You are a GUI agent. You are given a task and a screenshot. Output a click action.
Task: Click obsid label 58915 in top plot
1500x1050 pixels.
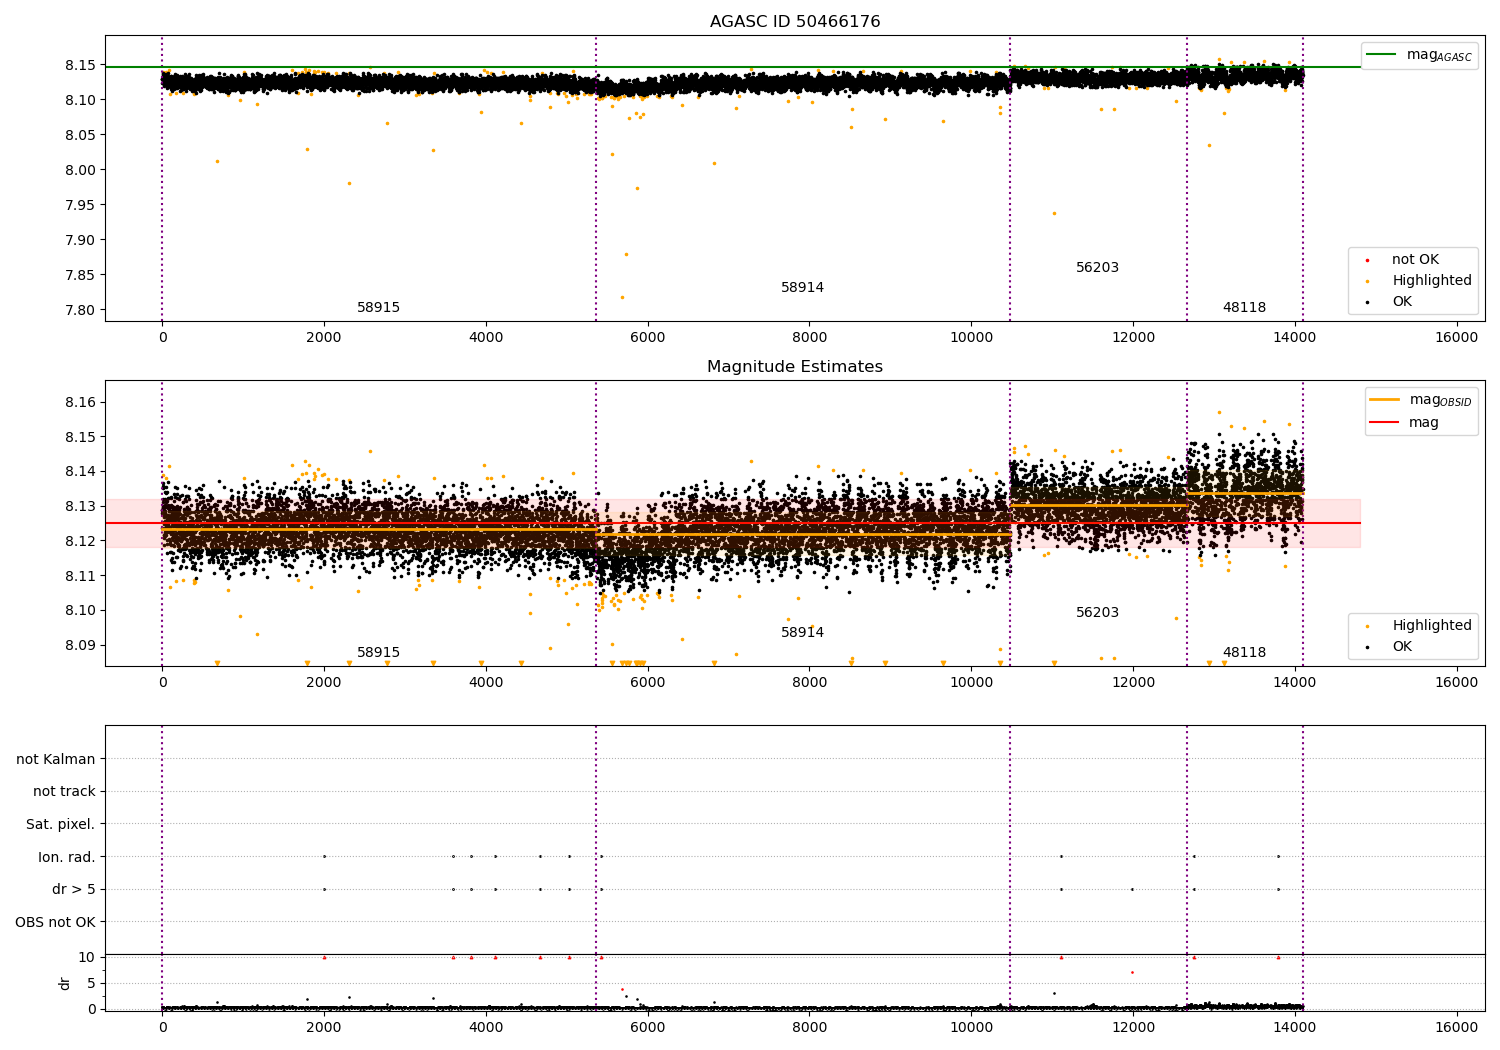click(378, 308)
